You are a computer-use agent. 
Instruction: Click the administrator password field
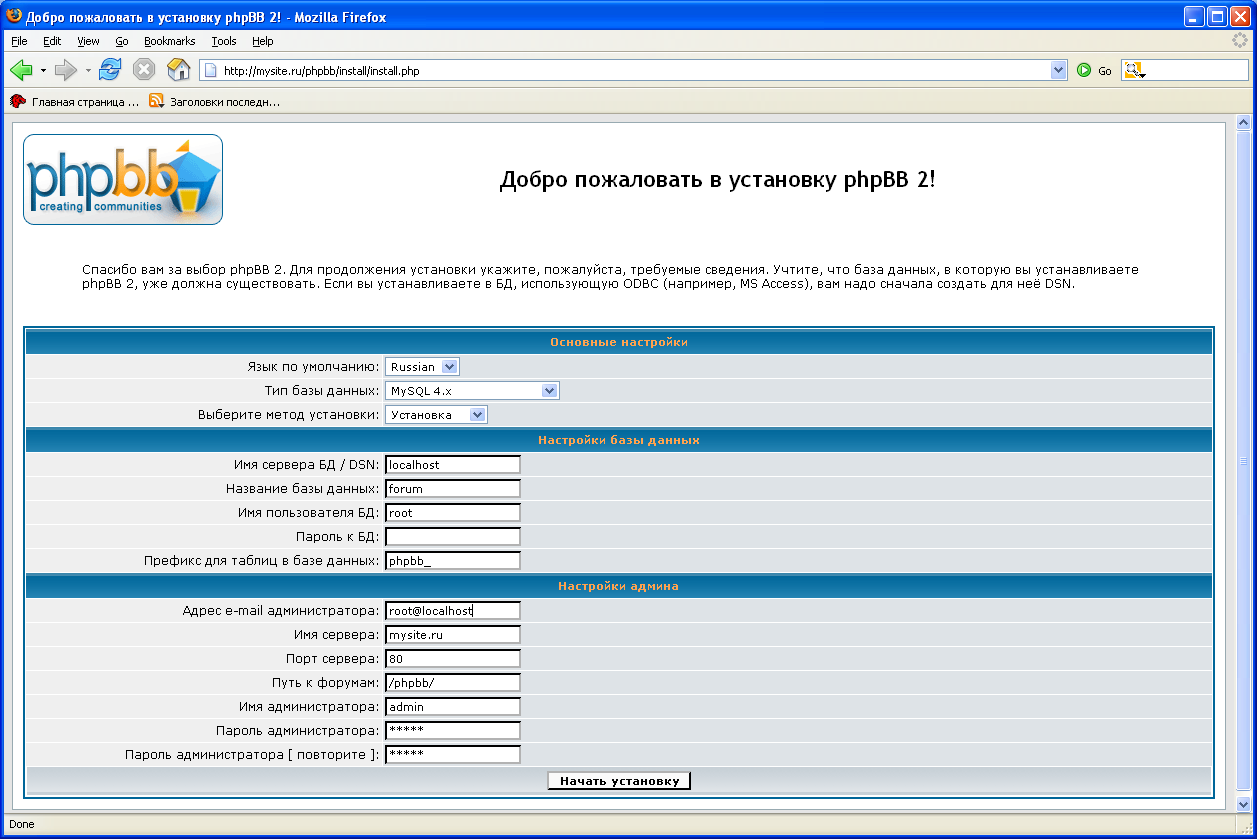pos(453,730)
